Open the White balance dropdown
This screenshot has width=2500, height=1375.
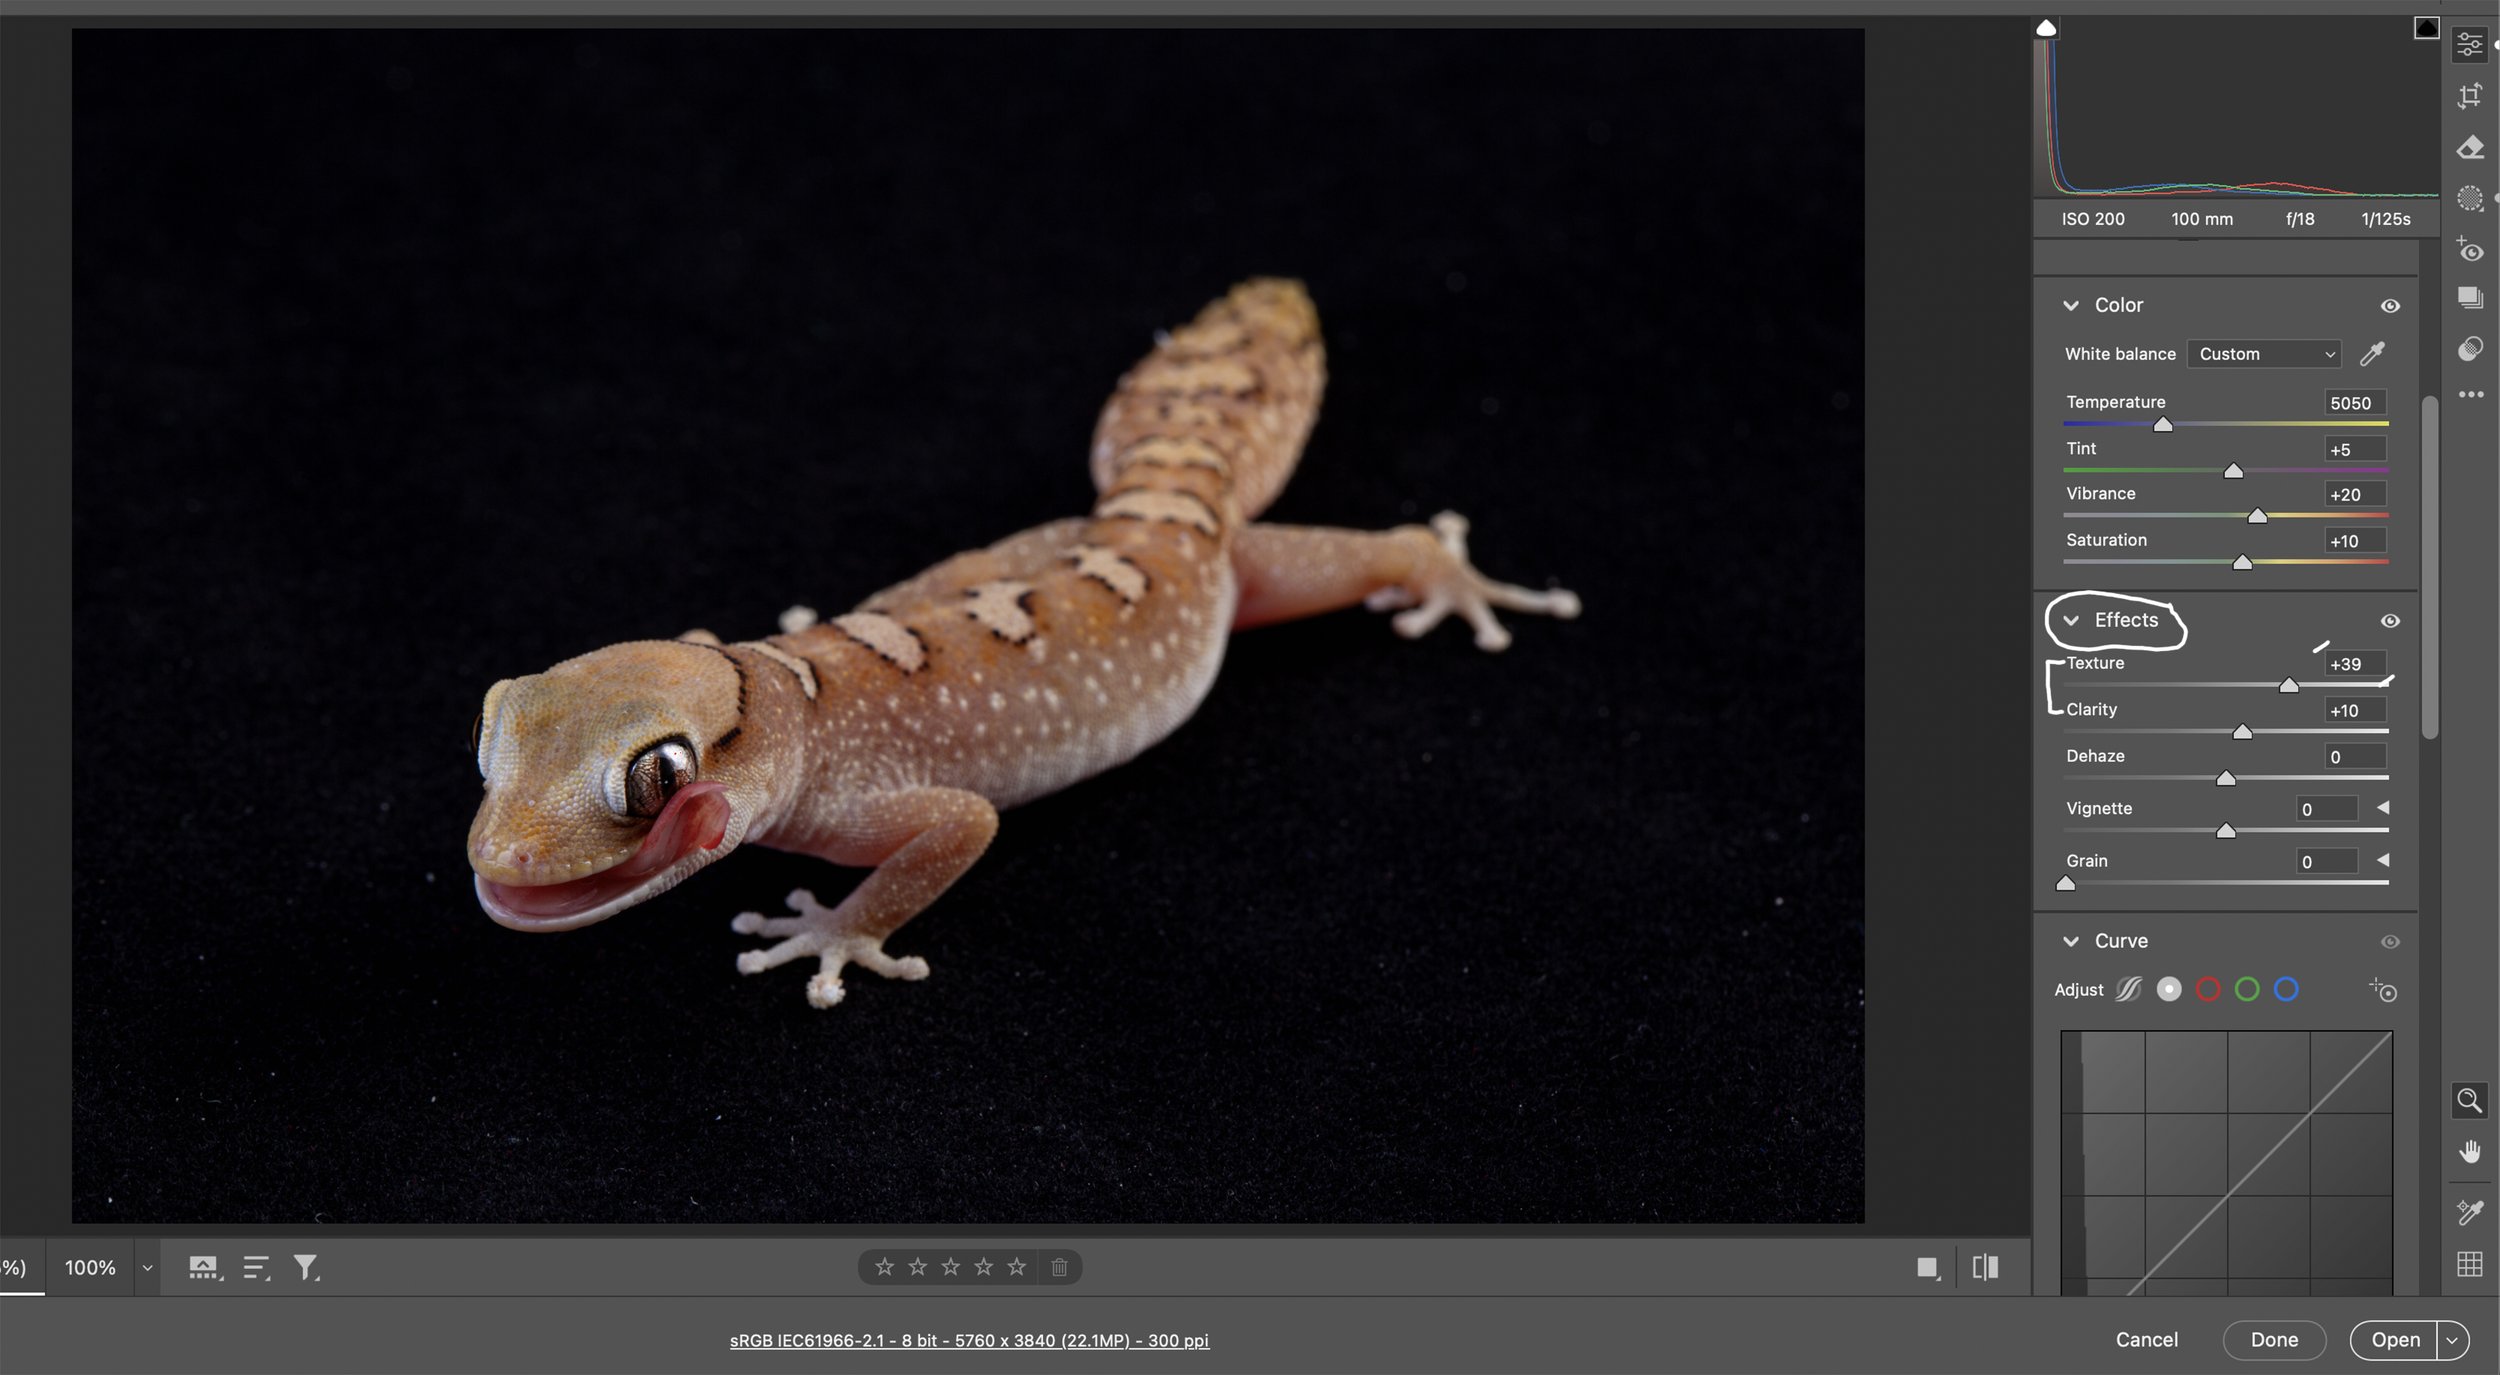tap(2264, 354)
